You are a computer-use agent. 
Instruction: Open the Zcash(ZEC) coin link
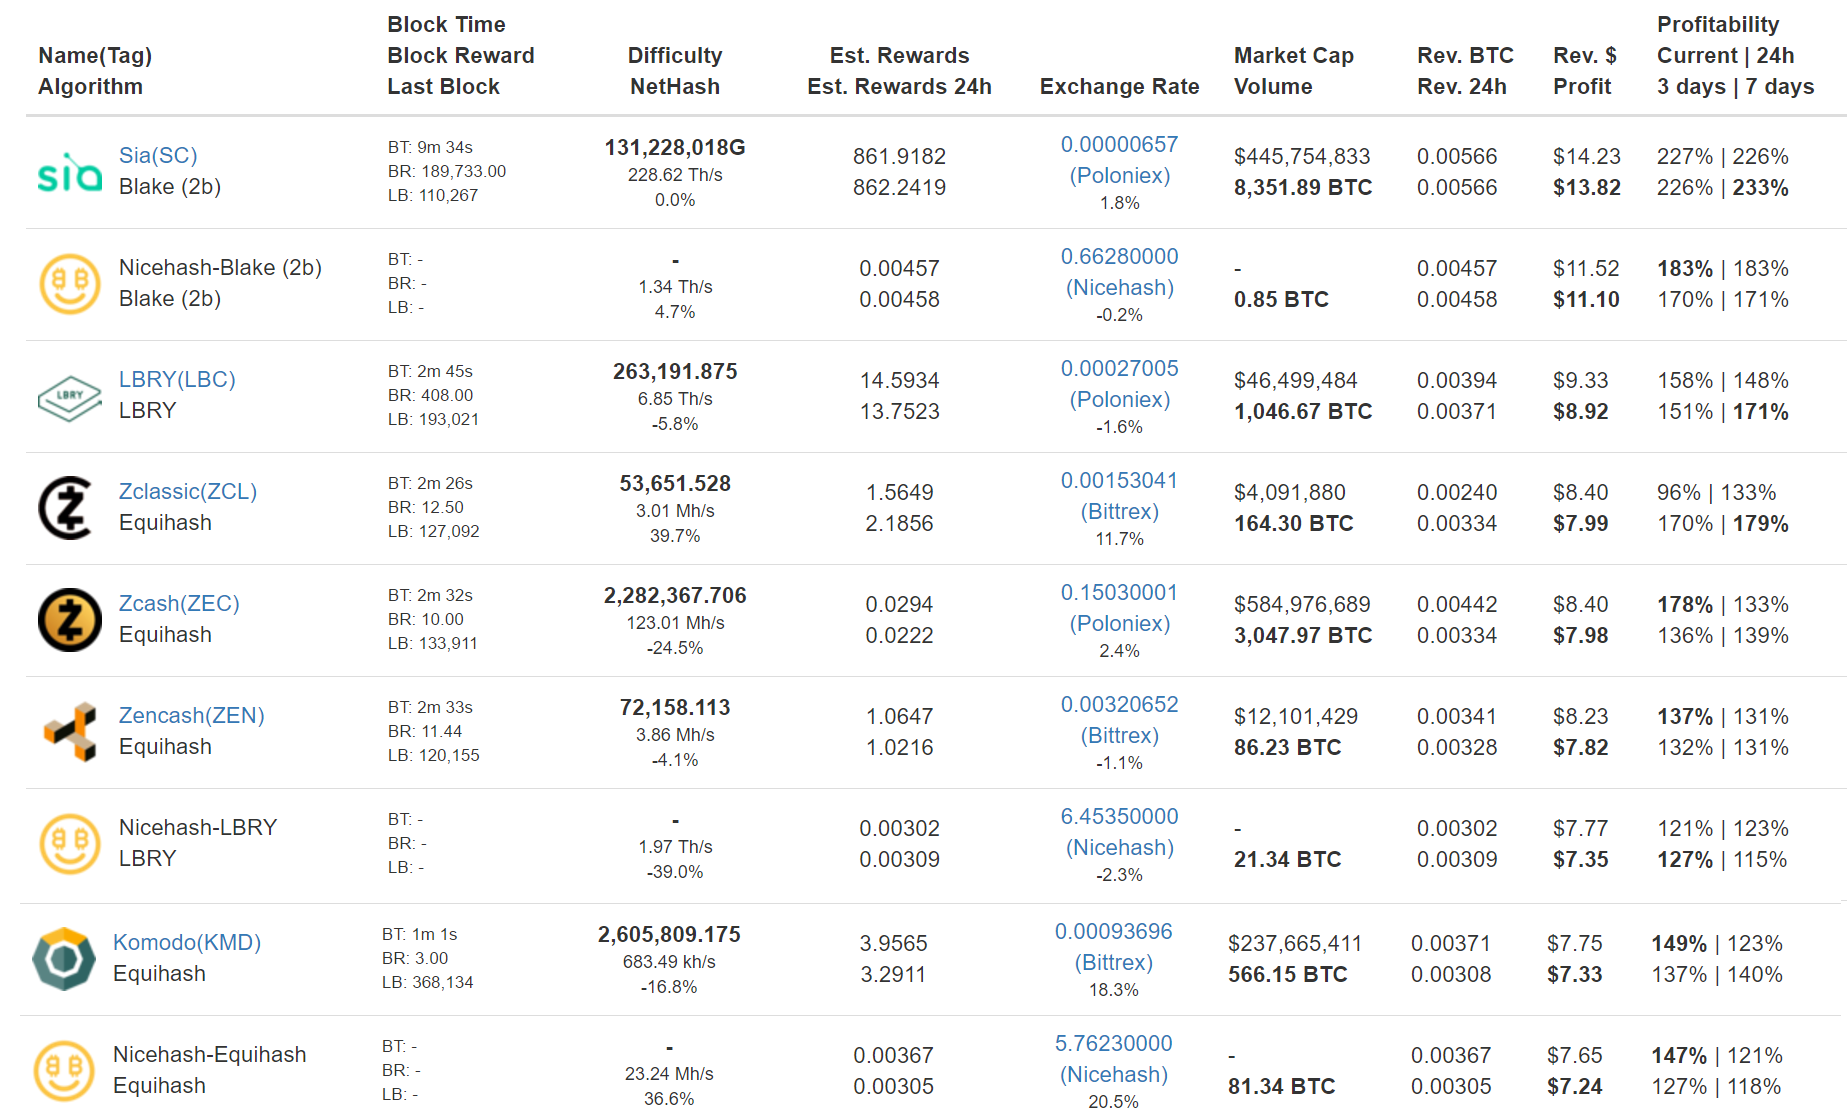[x=179, y=604]
